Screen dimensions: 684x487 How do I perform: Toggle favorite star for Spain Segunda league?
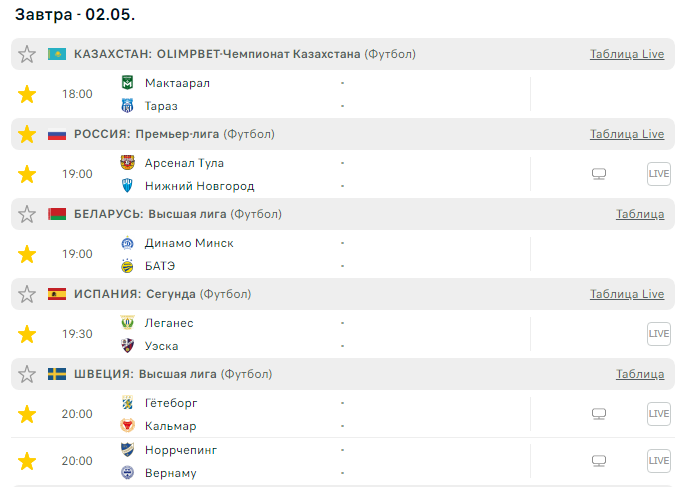[27, 294]
